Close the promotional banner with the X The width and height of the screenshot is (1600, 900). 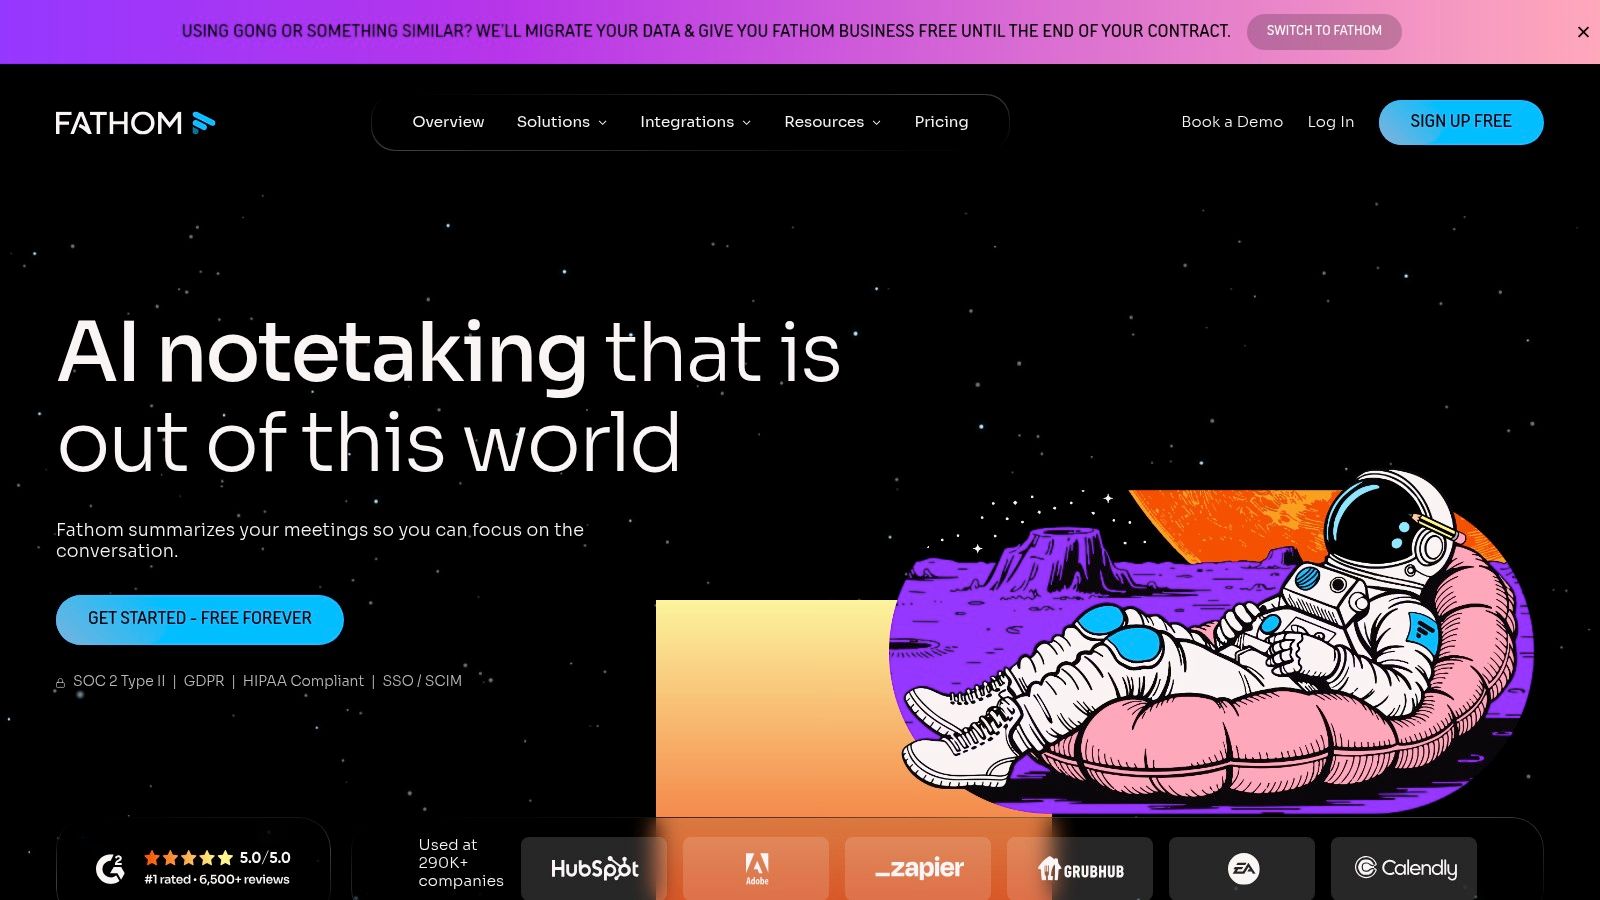pyautogui.click(x=1583, y=32)
